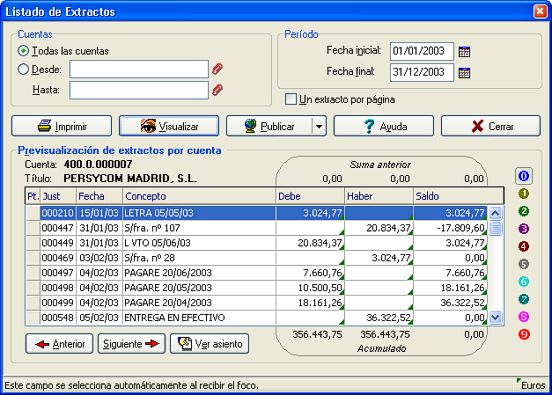552x395 pixels.
Task: Select the Todas las cuentas radio button
Action: pyautogui.click(x=23, y=51)
